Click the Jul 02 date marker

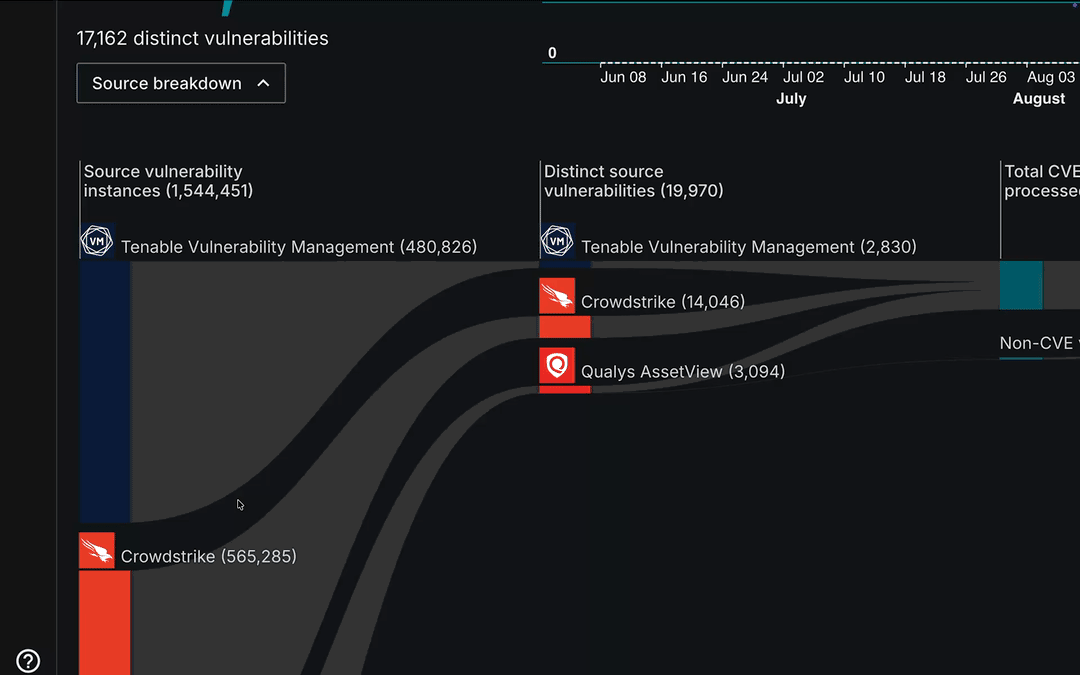click(804, 76)
